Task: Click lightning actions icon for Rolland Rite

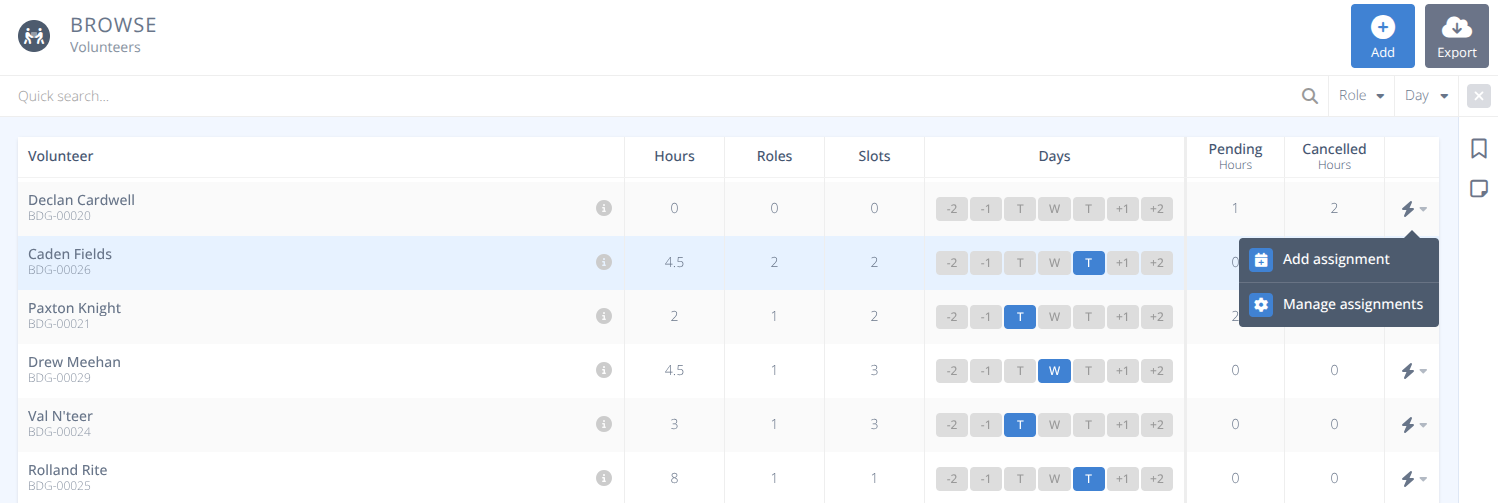Action: 1412,479
